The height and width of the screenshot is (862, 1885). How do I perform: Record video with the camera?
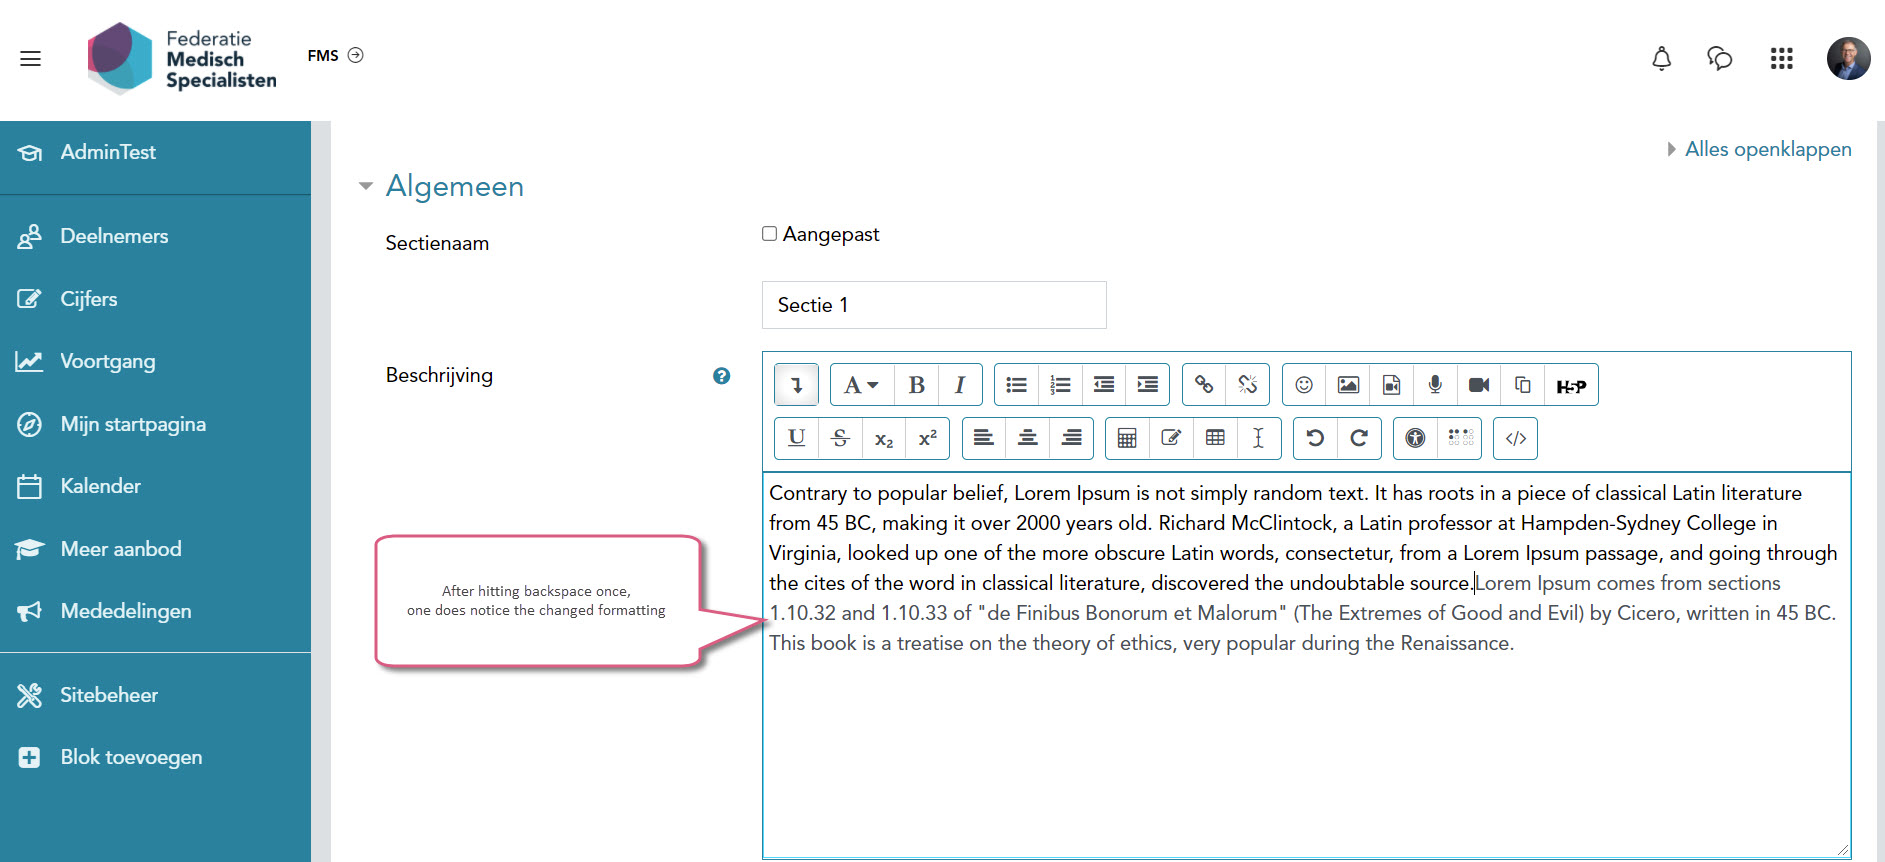pyautogui.click(x=1479, y=385)
